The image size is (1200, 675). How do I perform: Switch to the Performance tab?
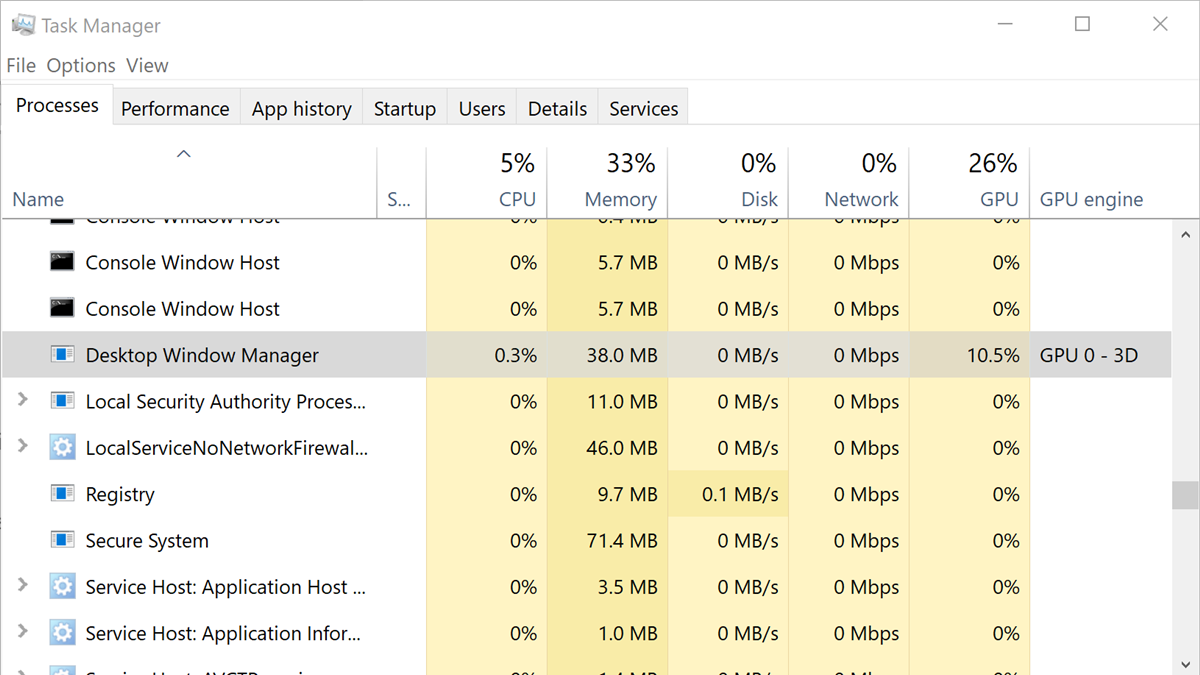(175, 108)
